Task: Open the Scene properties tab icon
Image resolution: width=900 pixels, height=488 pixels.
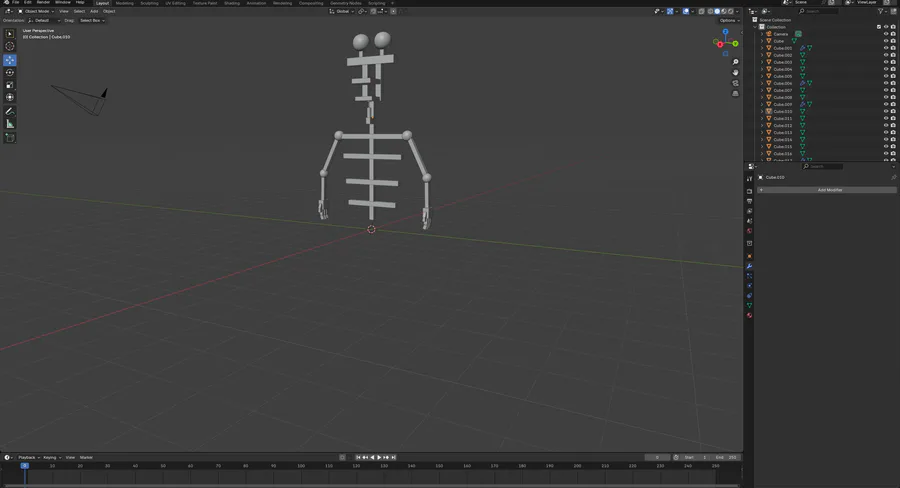Action: [x=749, y=220]
